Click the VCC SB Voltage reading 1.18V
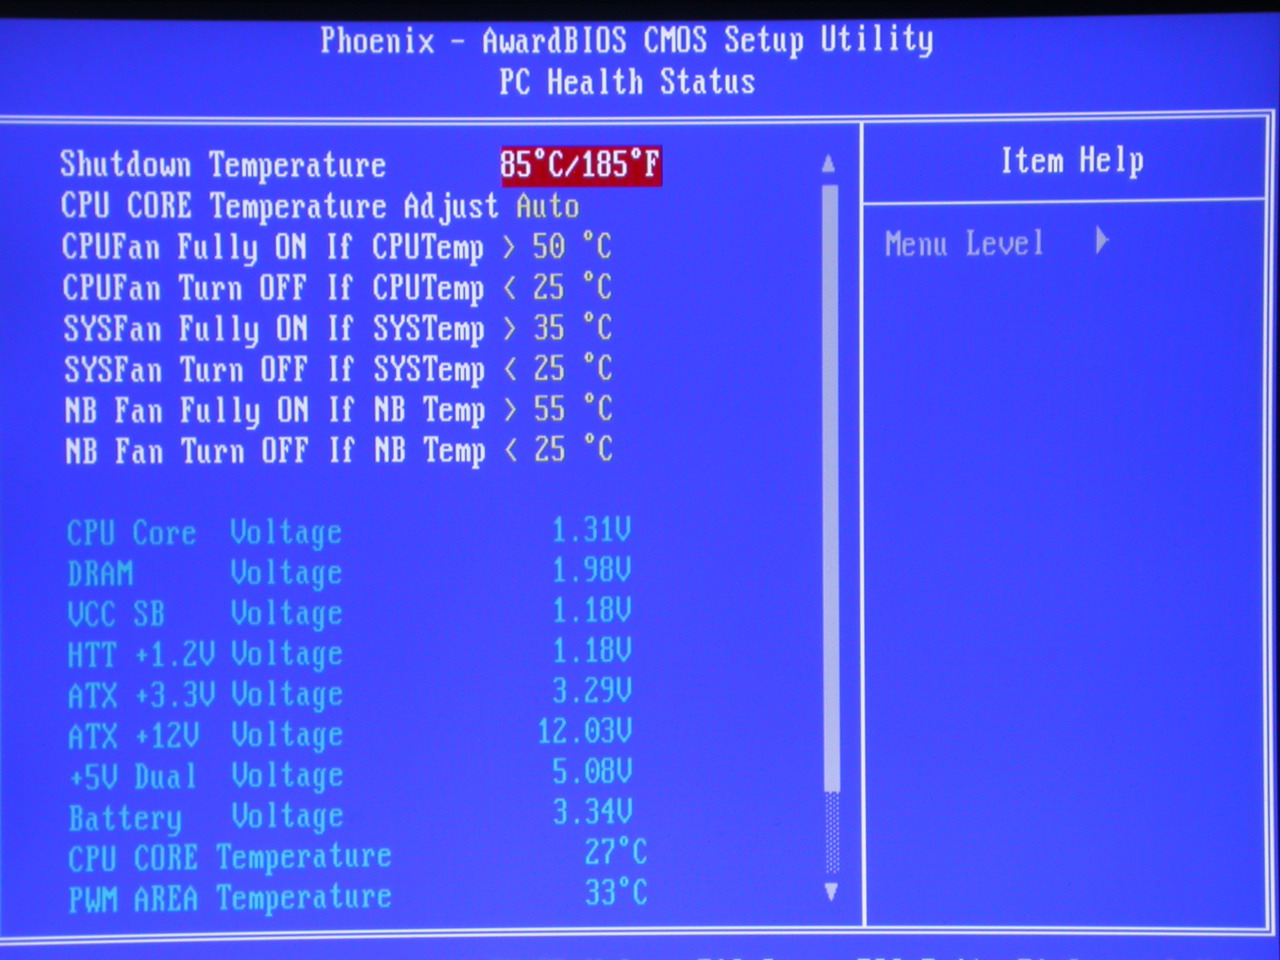Viewport: 1280px width, 960px height. pyautogui.click(x=592, y=610)
